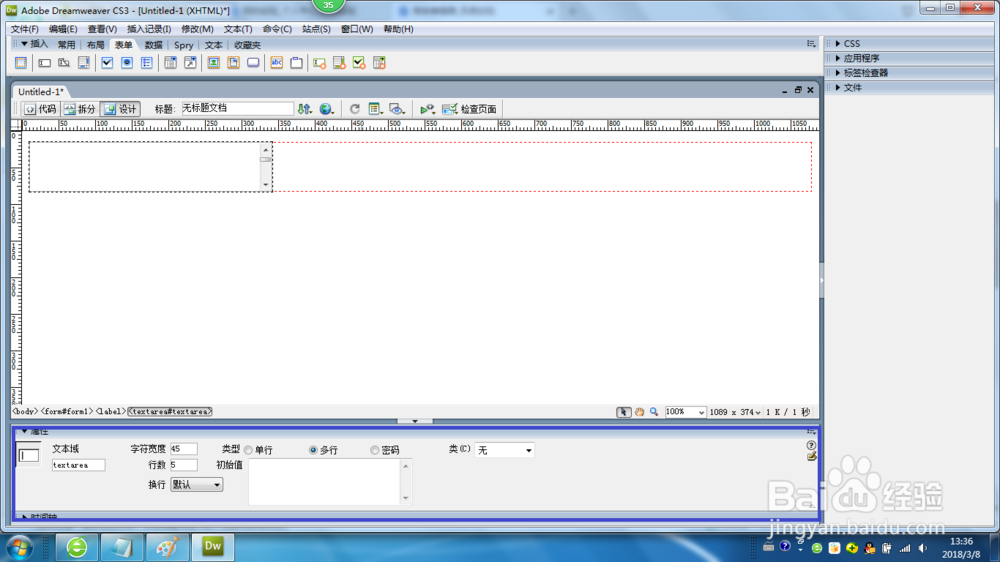Insert a Textarea icon
The height and width of the screenshot is (562, 1000).
tap(84, 63)
